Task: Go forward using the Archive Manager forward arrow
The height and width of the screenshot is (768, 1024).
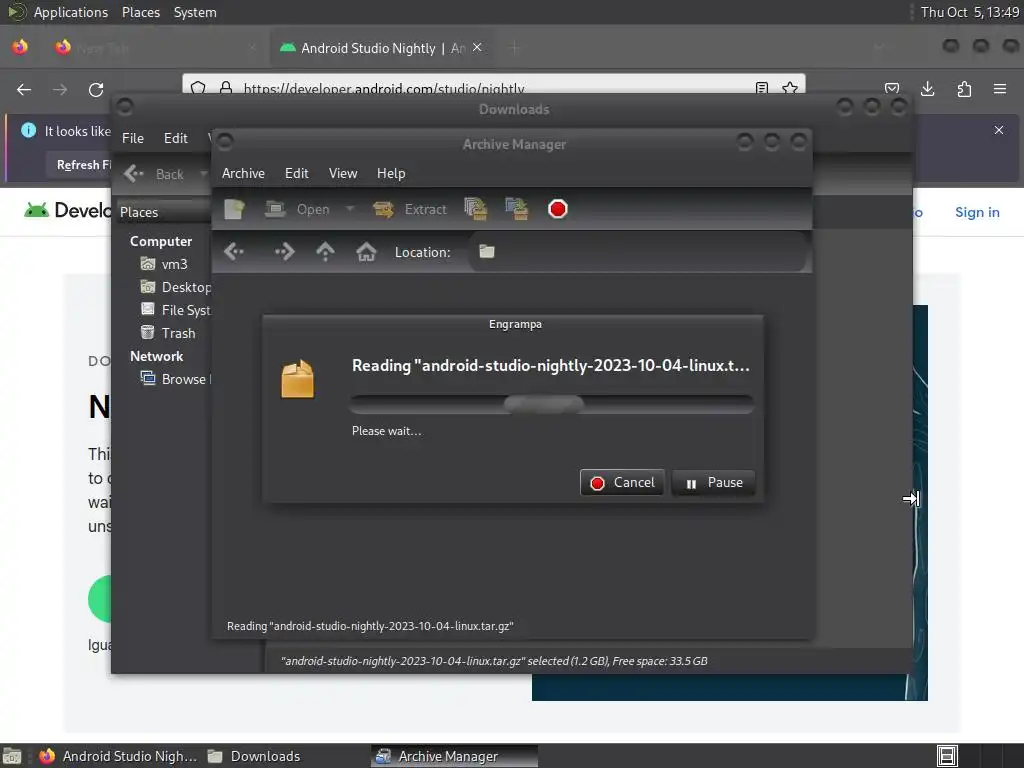Action: click(284, 251)
